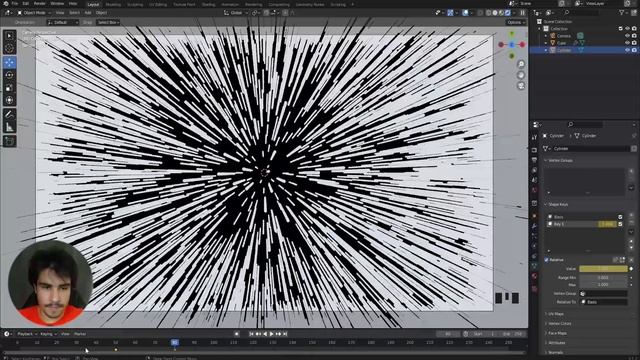Image resolution: width=640 pixels, height=360 pixels.
Task: Expand the UV Maps panel
Action: (x=556, y=314)
